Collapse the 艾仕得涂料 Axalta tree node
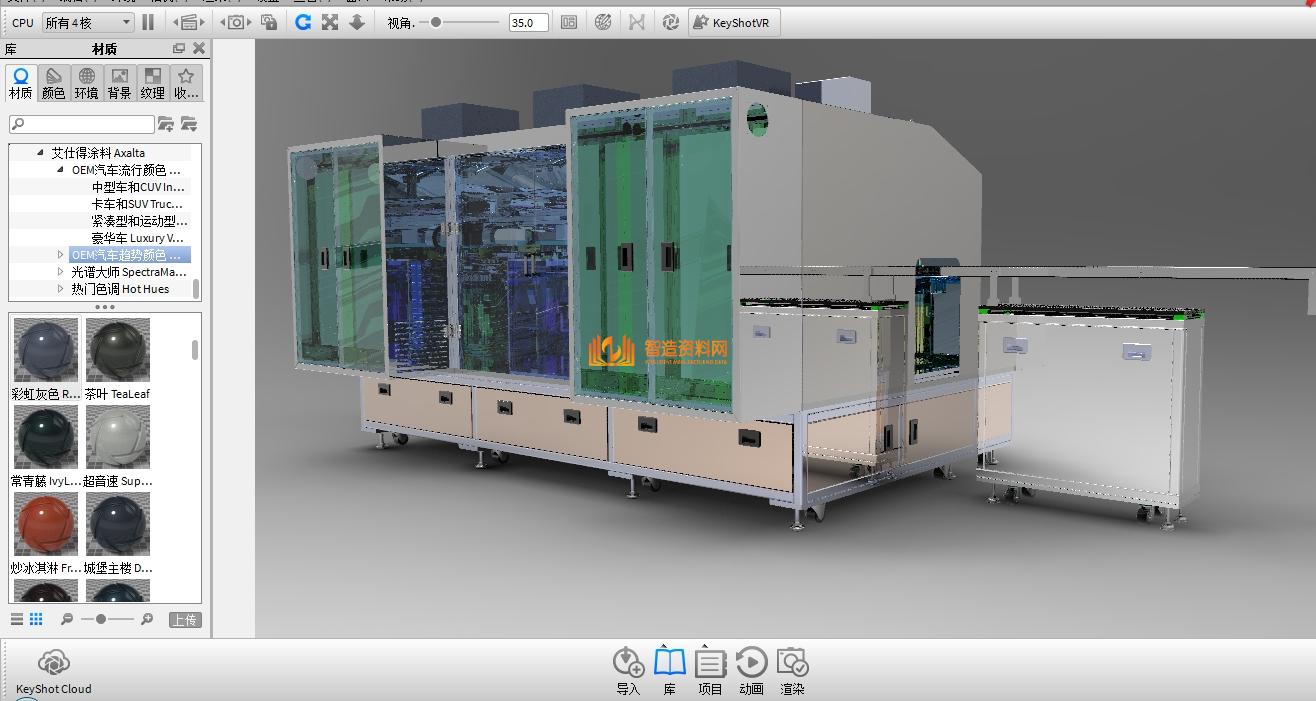 coord(41,153)
